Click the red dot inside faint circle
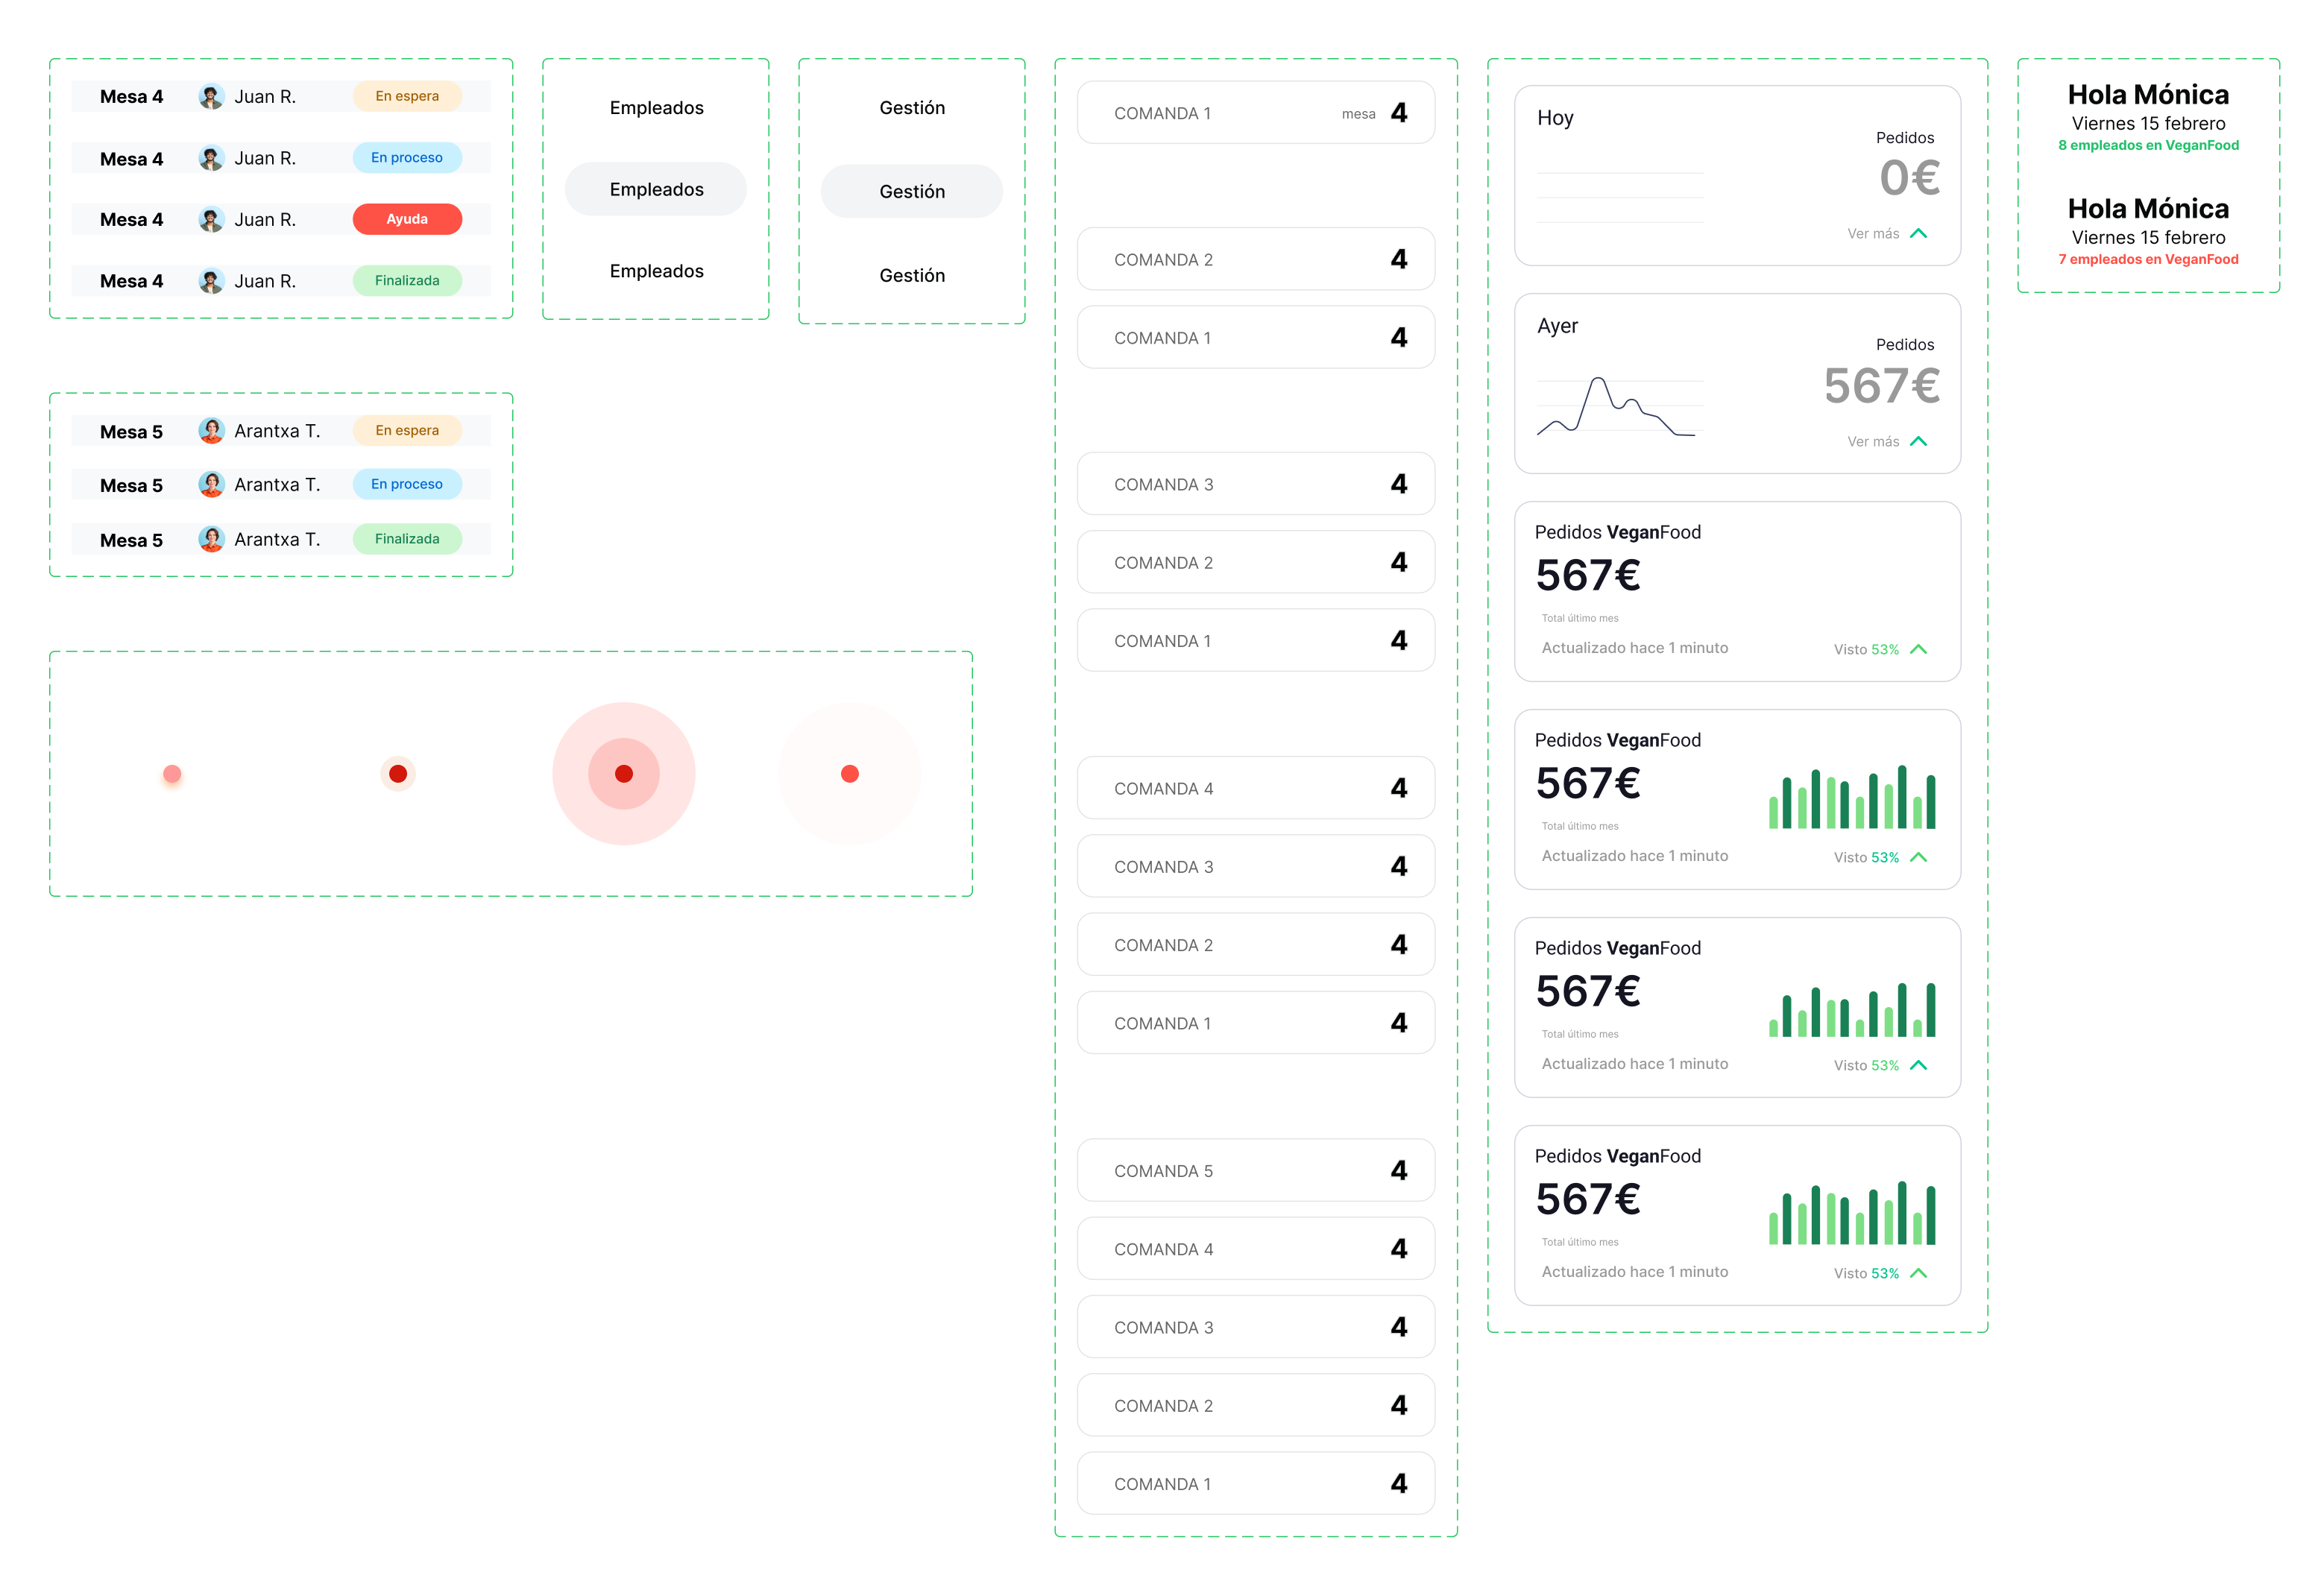The height and width of the screenshot is (1596, 2321). coord(850,774)
